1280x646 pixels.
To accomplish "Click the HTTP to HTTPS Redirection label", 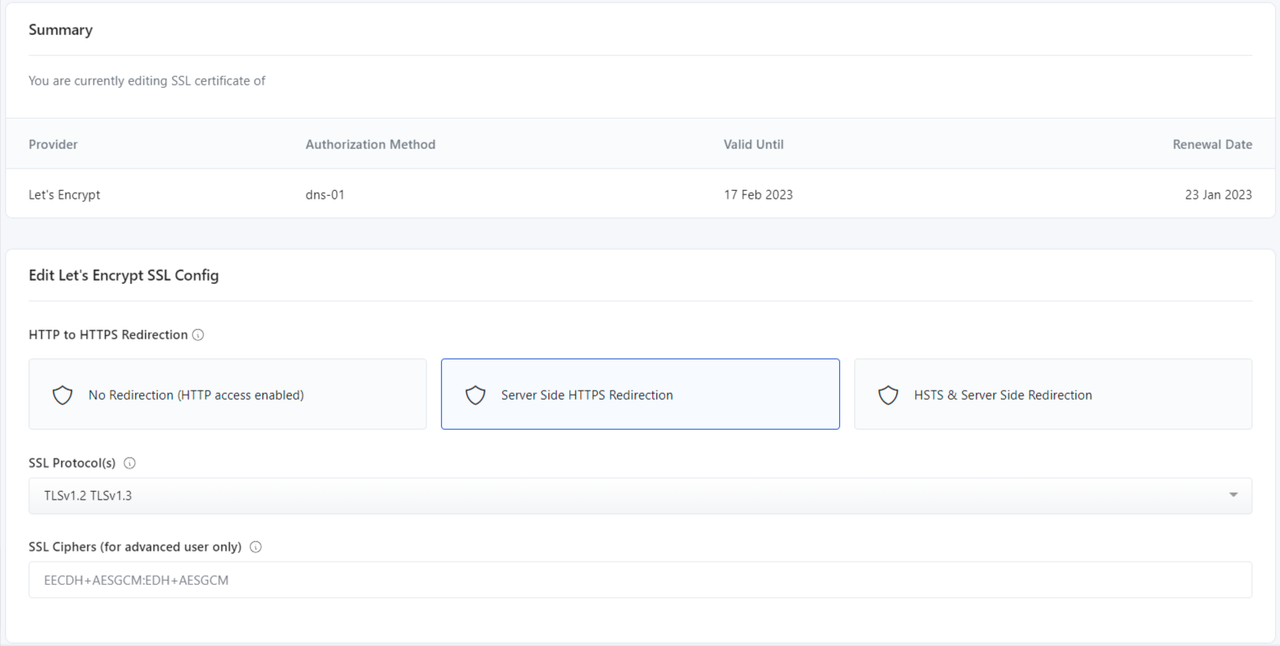I will pyautogui.click(x=108, y=335).
